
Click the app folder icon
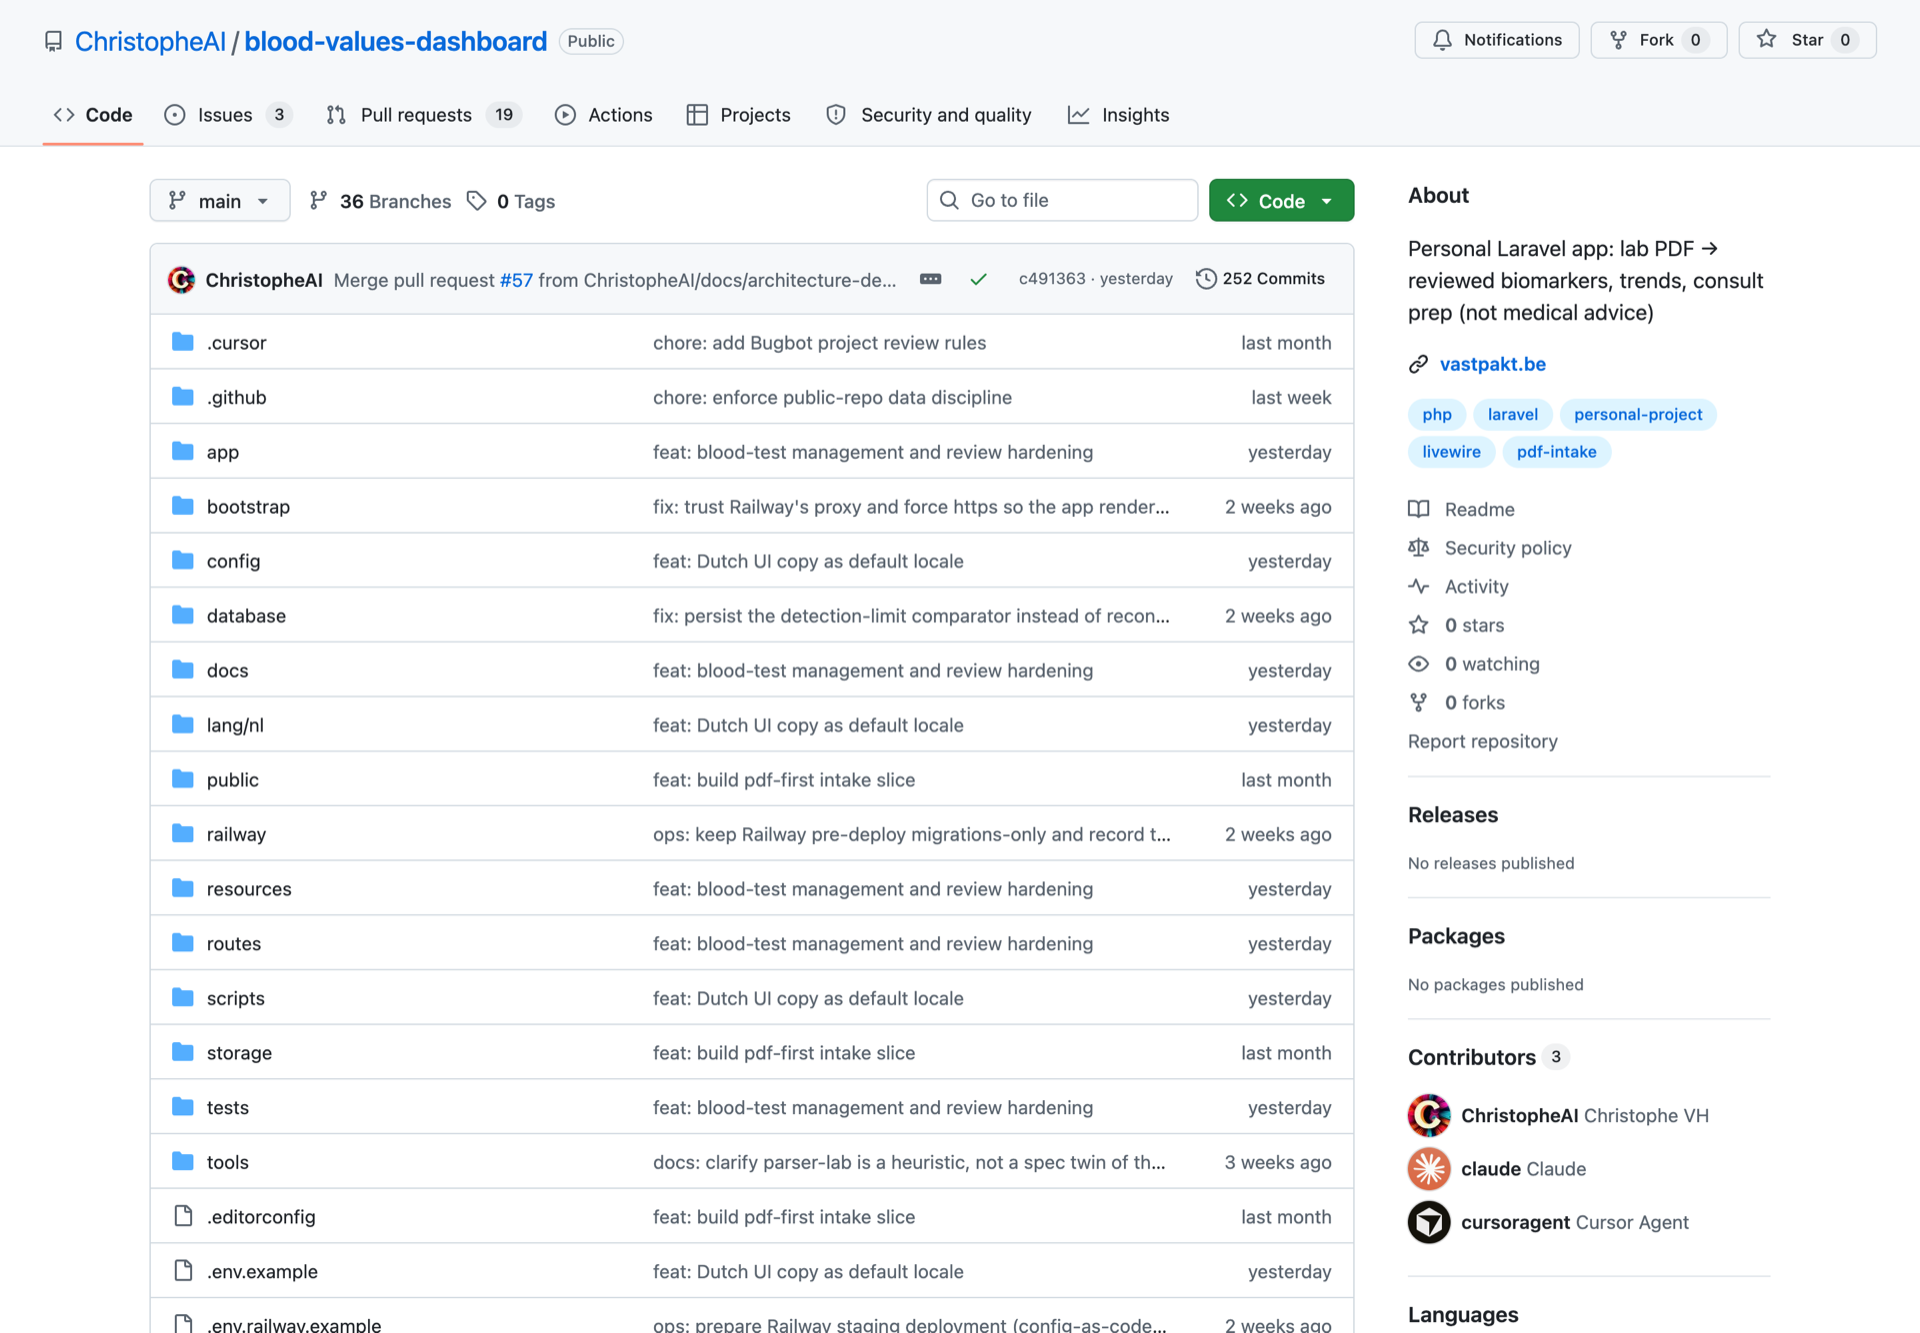182,451
